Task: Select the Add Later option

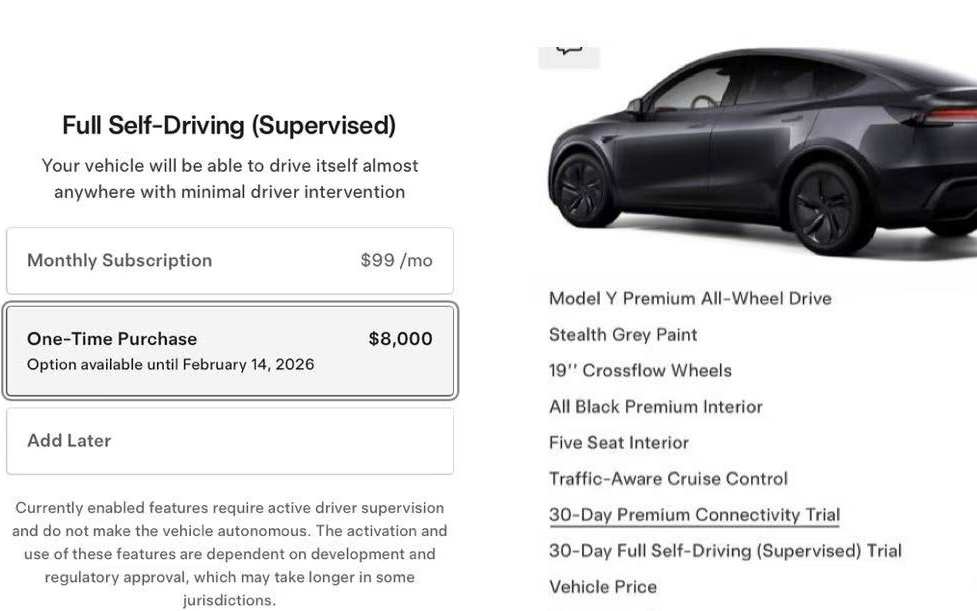Action: click(x=229, y=441)
